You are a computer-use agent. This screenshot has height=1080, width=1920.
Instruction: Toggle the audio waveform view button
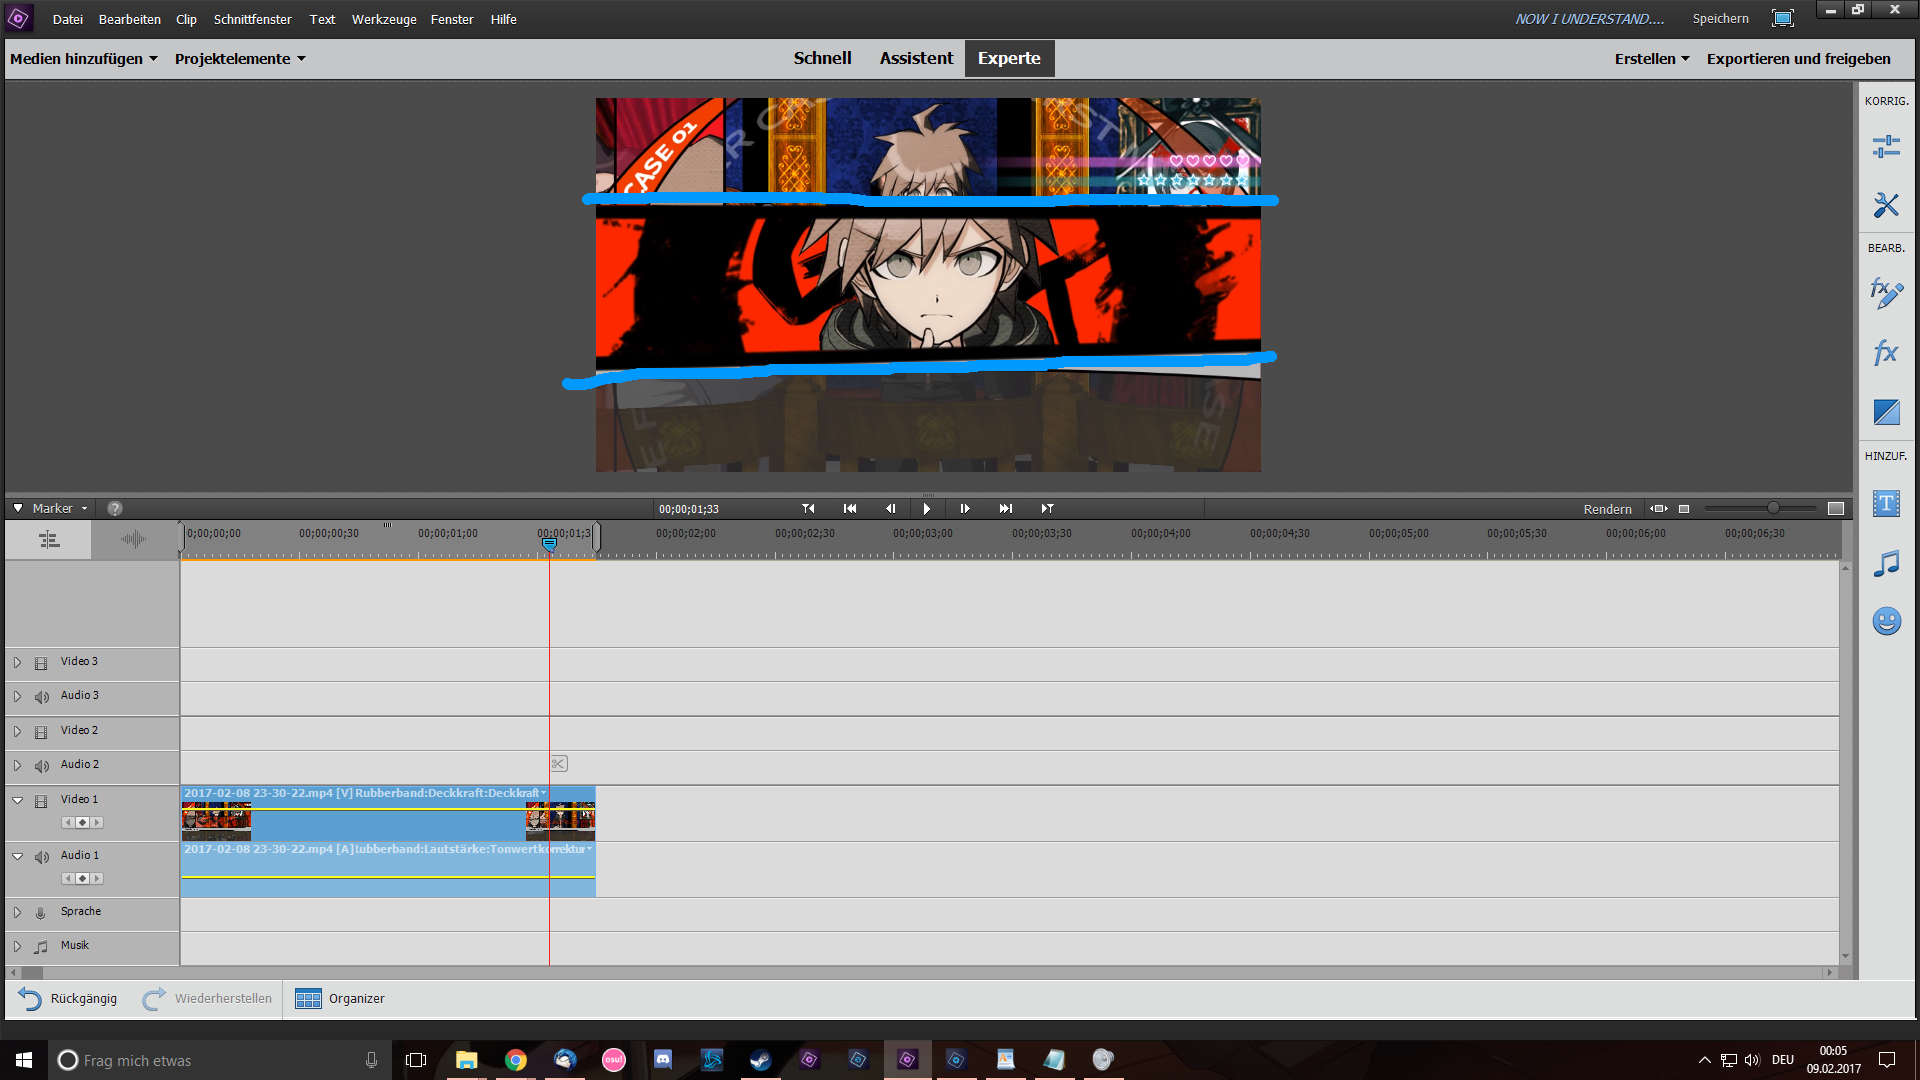point(133,540)
